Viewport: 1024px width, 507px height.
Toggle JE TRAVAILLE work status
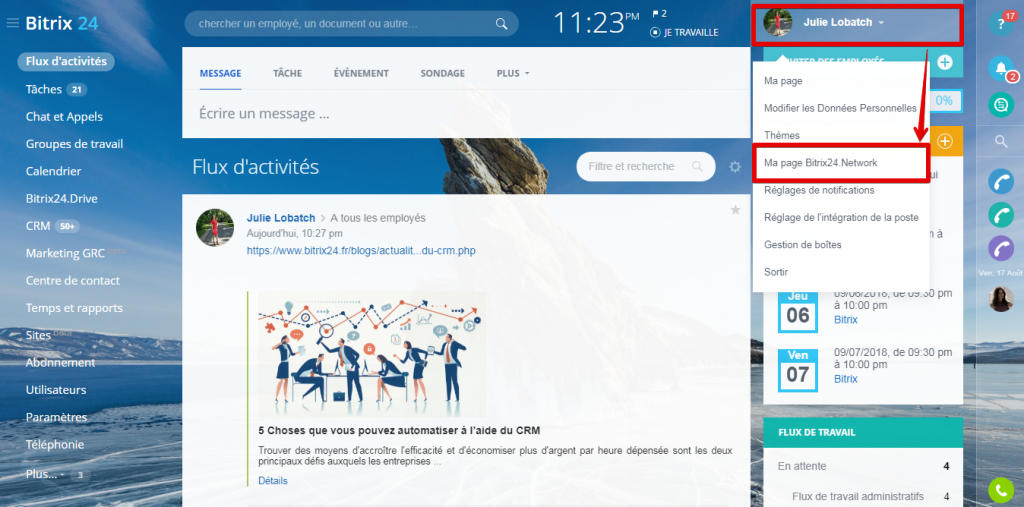coord(684,32)
